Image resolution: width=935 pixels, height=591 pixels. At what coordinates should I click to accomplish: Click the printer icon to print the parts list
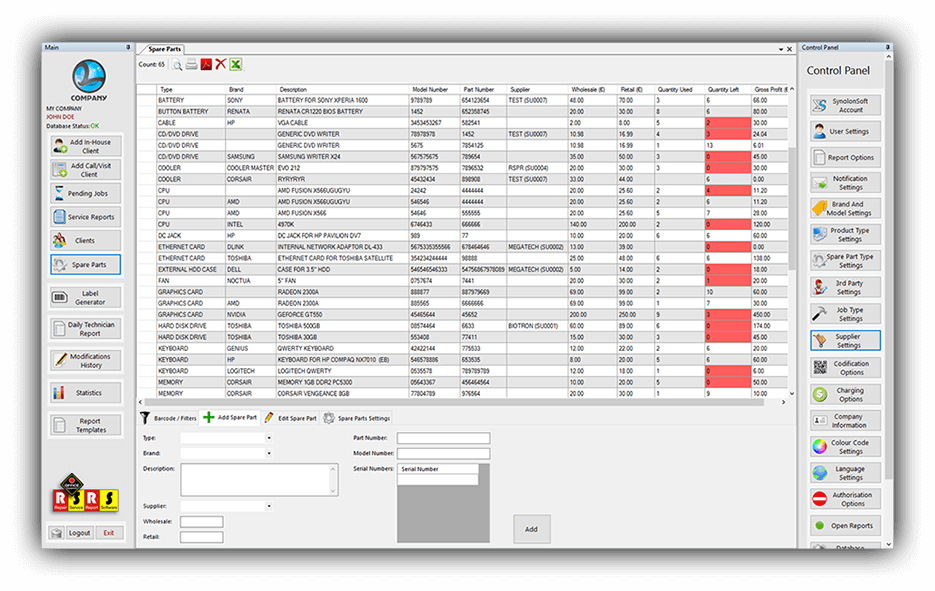coord(191,64)
